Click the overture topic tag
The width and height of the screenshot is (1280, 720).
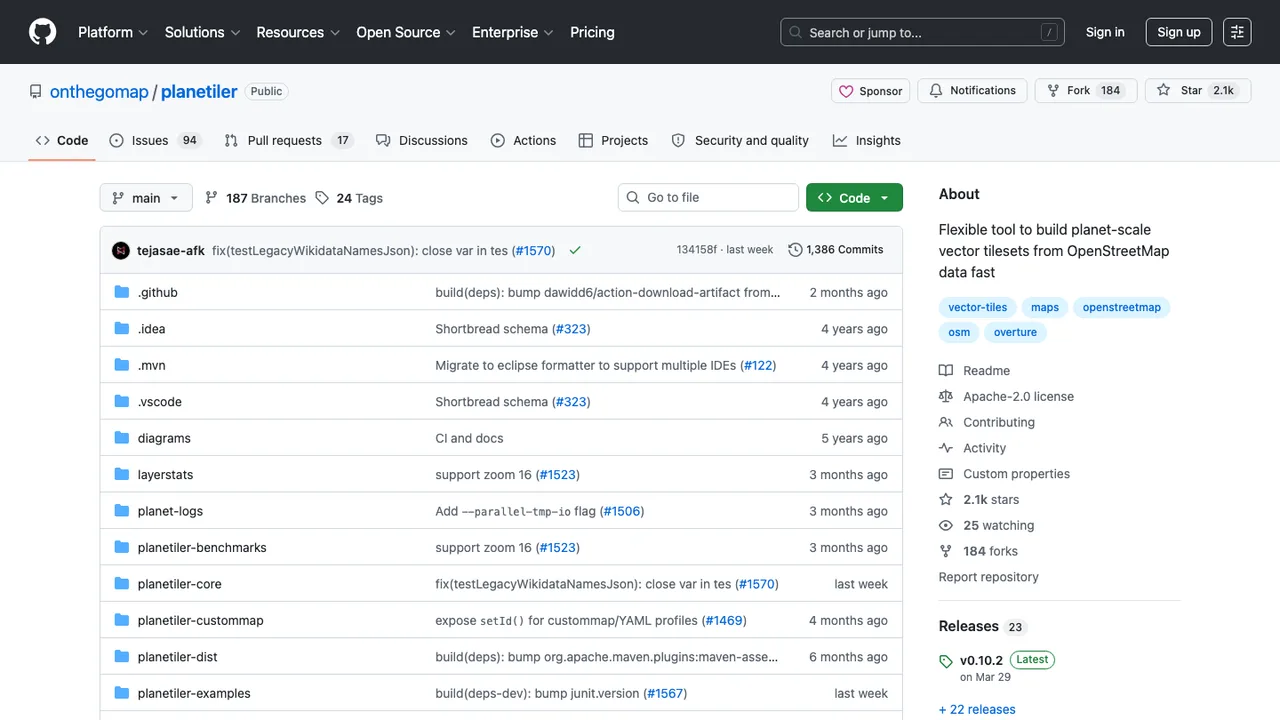(x=1015, y=332)
